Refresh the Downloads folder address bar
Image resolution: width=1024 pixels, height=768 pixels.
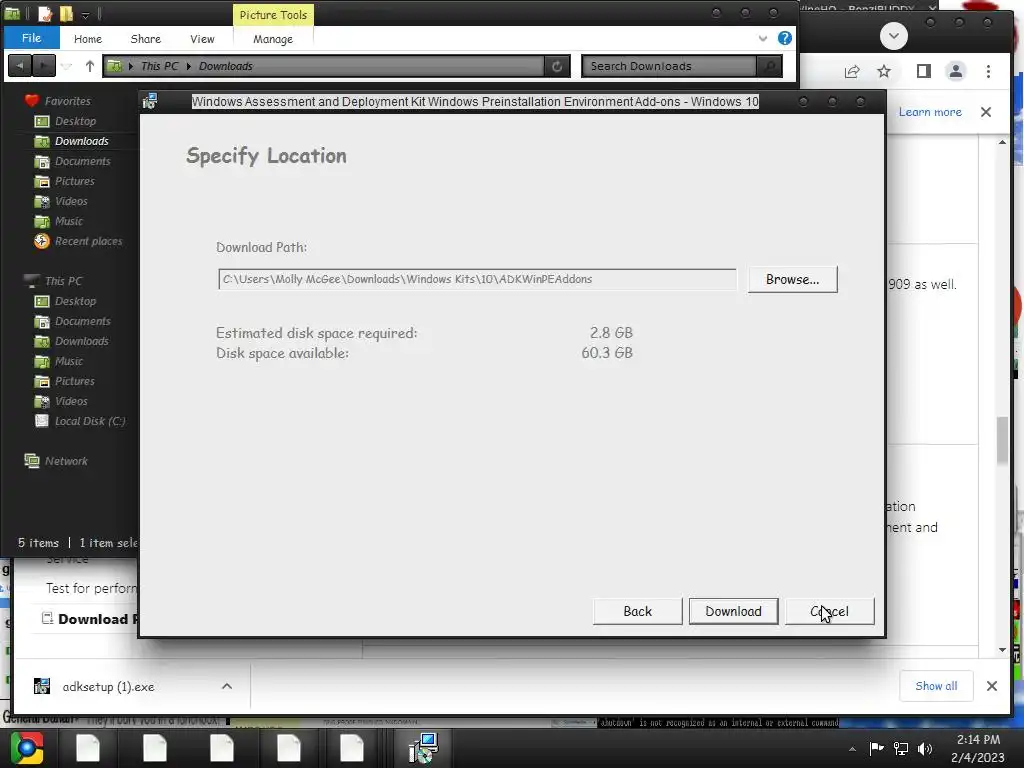tap(557, 66)
